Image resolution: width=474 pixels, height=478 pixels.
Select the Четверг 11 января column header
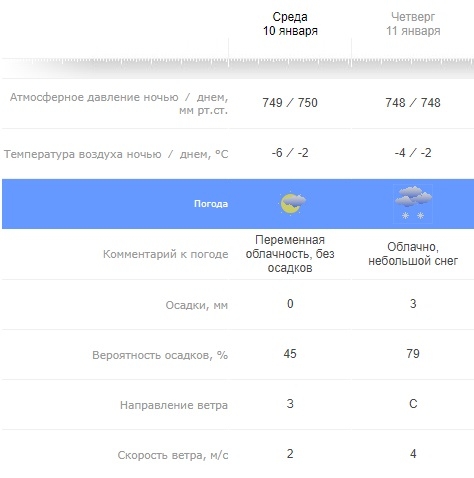click(x=413, y=24)
